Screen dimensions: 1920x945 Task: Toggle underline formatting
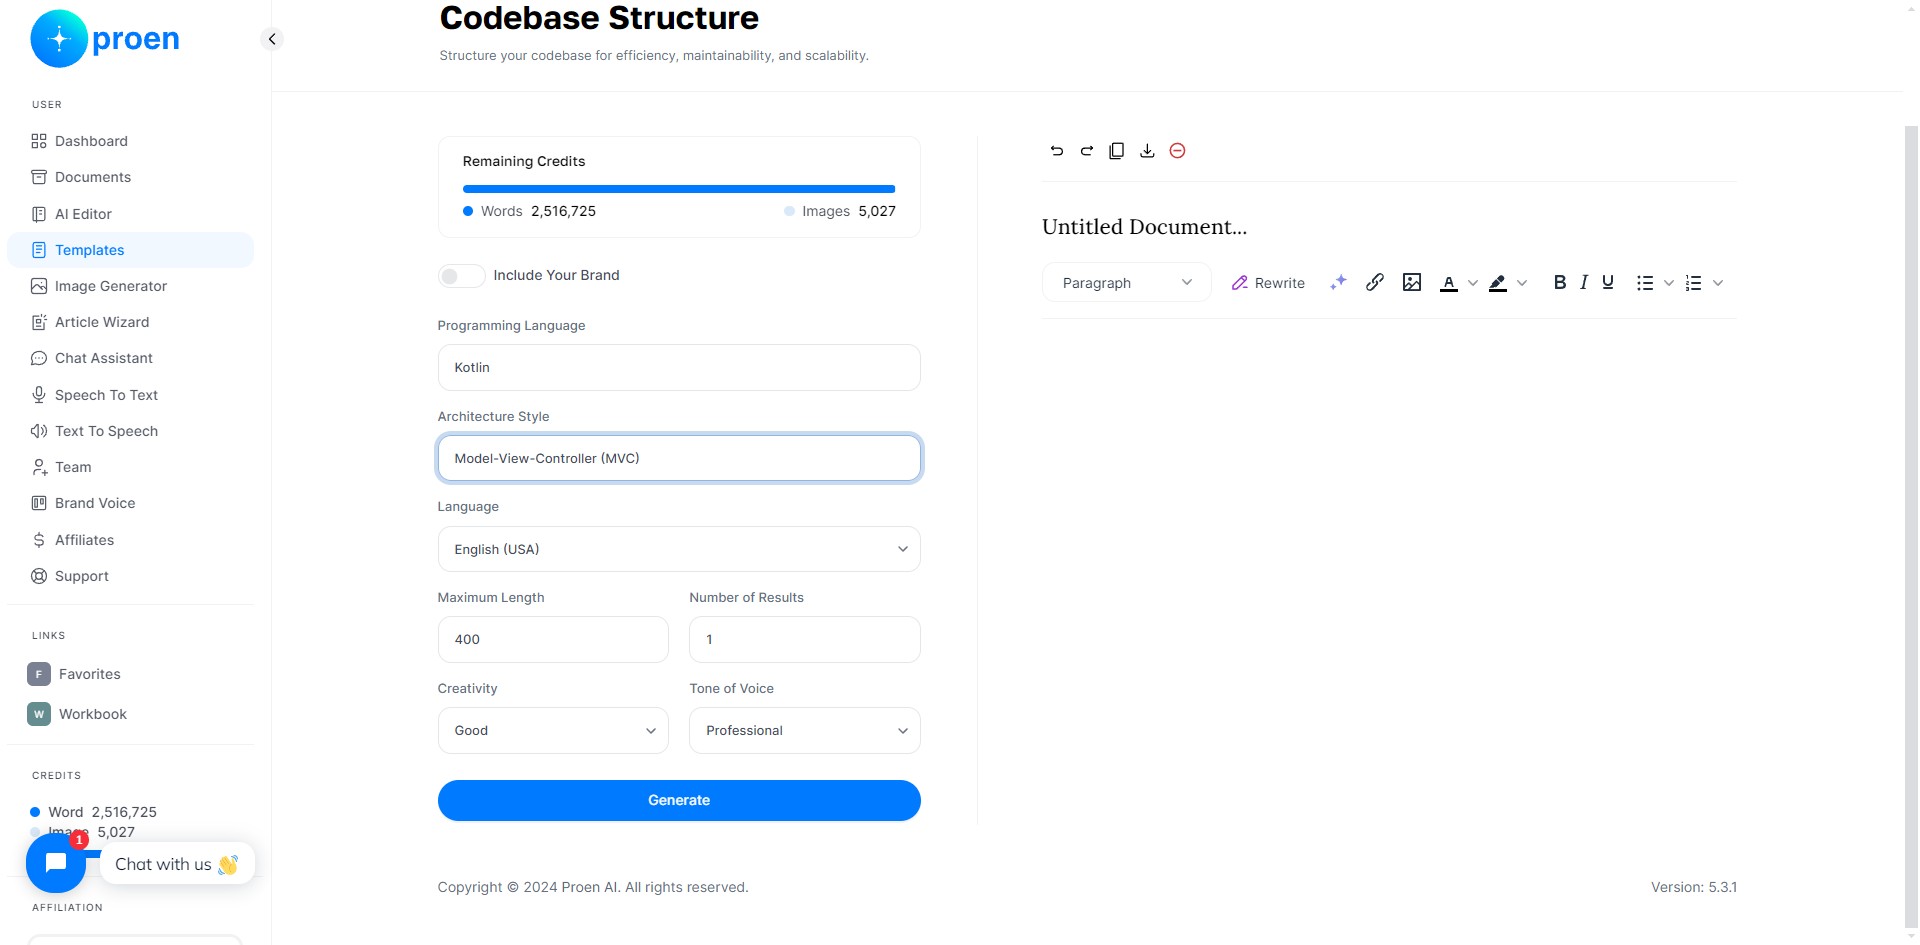[x=1608, y=283]
